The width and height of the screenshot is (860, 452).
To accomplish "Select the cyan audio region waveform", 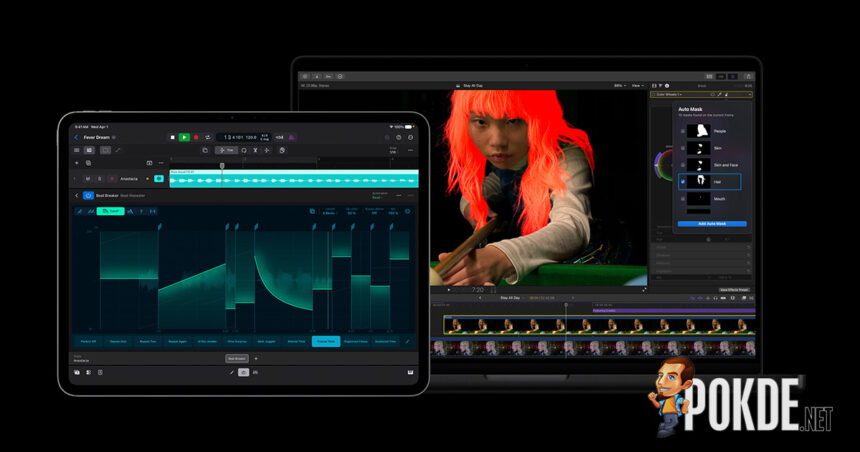I will 293,179.
